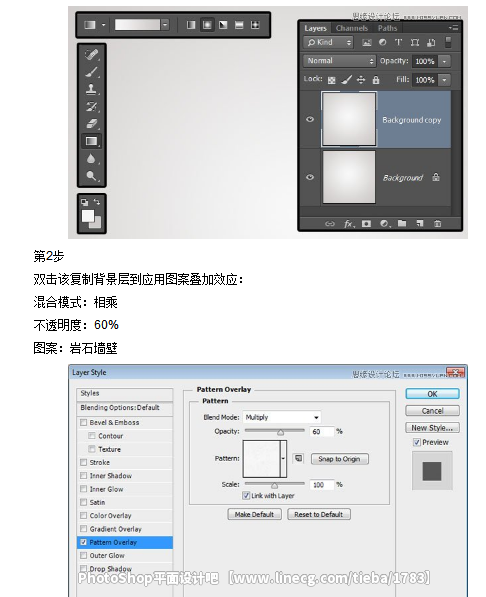
Task: Add a layer mask
Action: click(x=366, y=223)
